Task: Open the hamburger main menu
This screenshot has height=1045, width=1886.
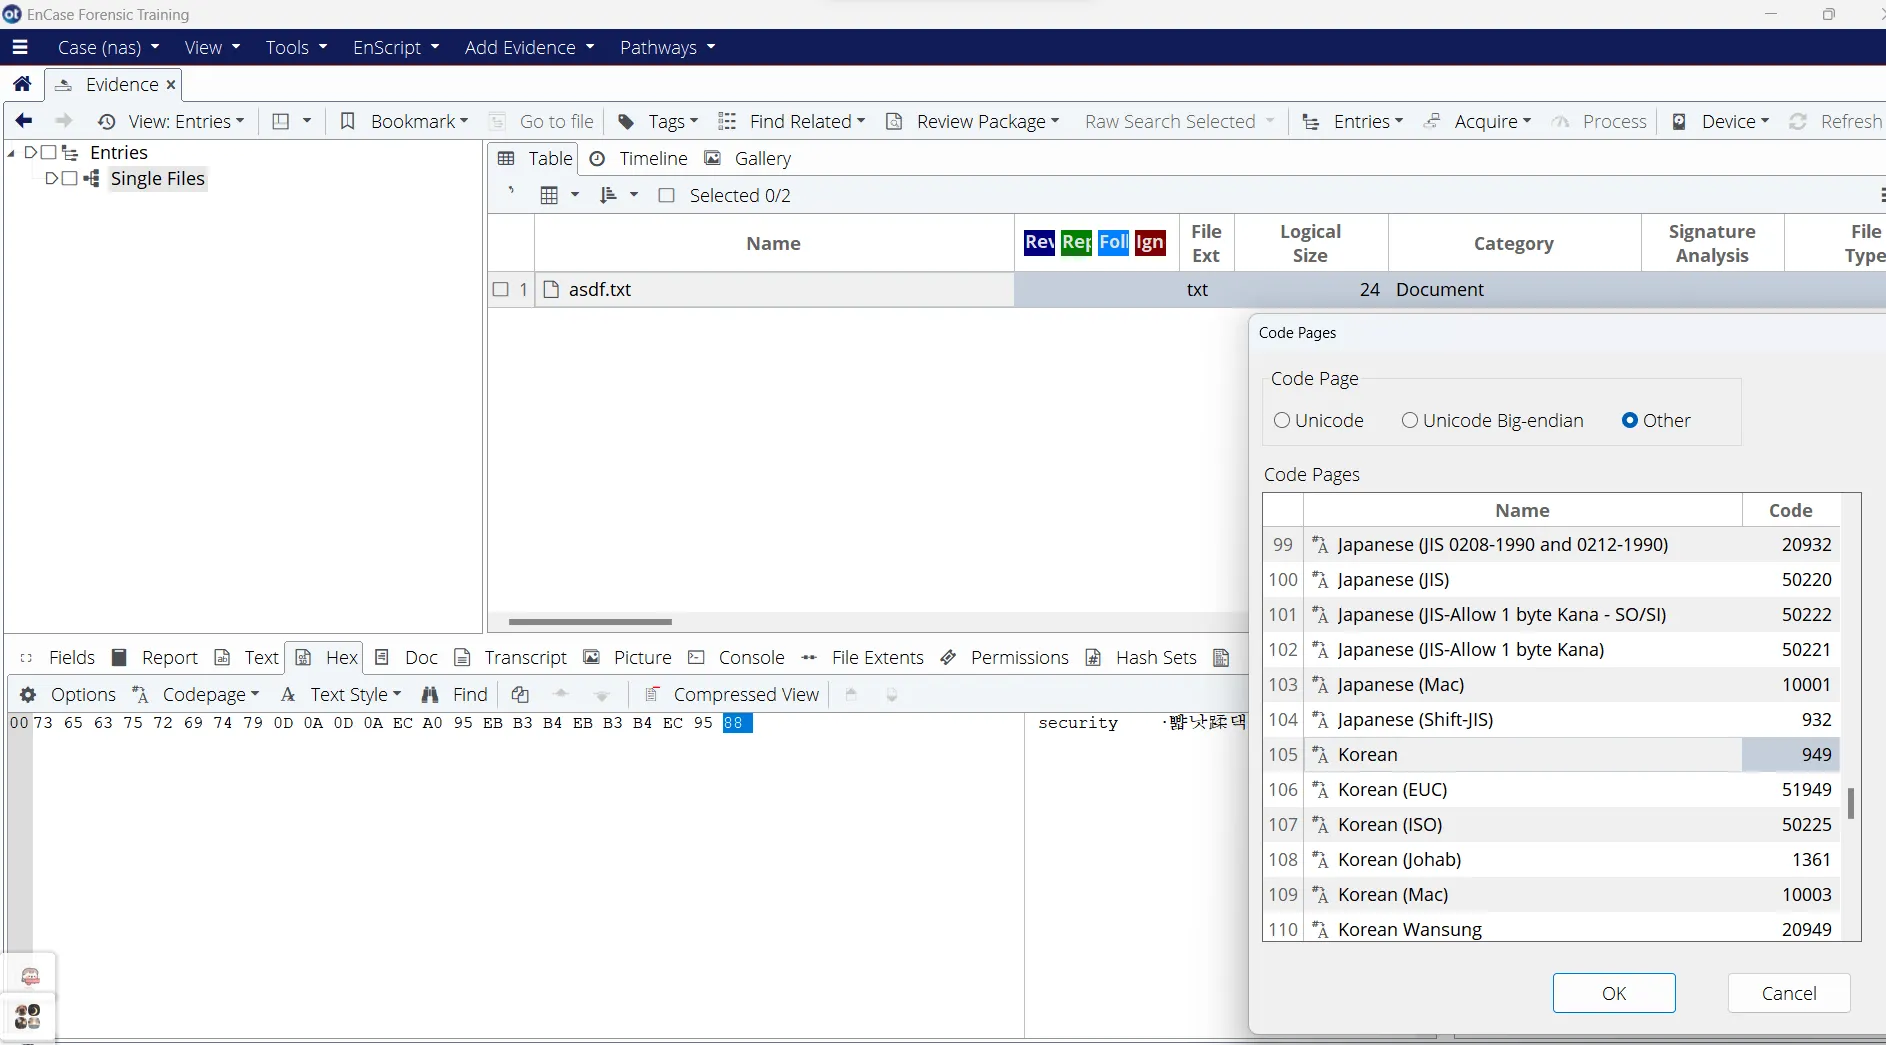Action: (x=20, y=47)
